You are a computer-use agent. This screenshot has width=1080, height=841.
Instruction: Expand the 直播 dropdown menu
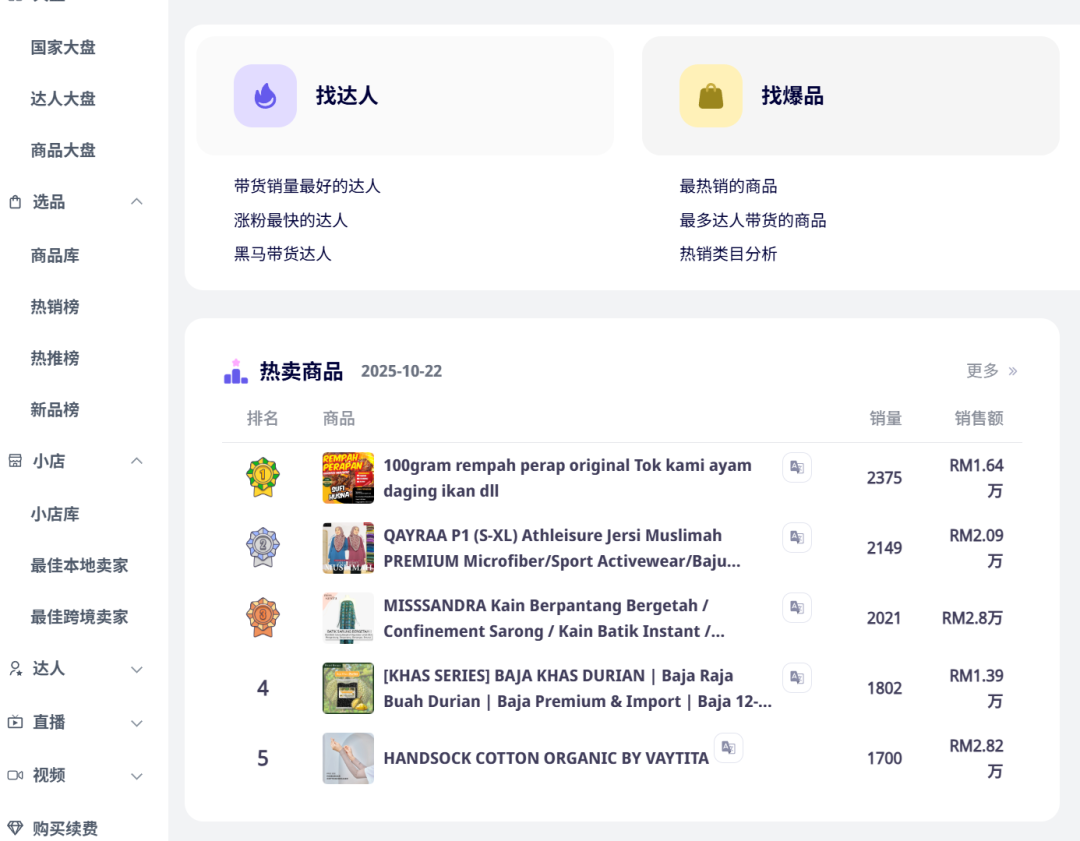136,722
